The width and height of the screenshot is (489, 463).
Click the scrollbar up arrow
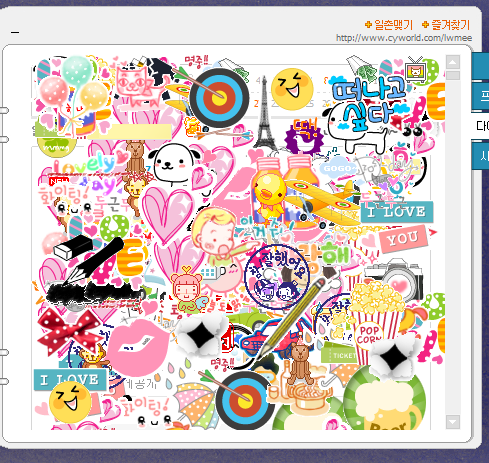click(x=453, y=62)
